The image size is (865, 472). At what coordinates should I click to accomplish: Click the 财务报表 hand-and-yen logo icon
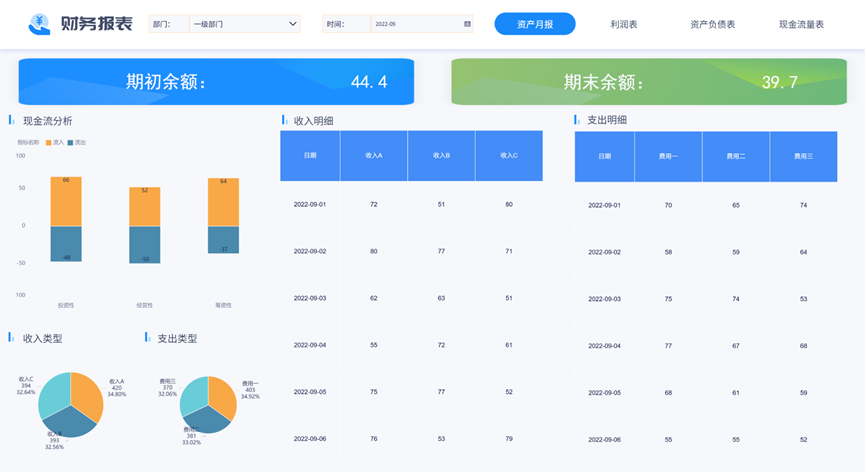point(39,24)
